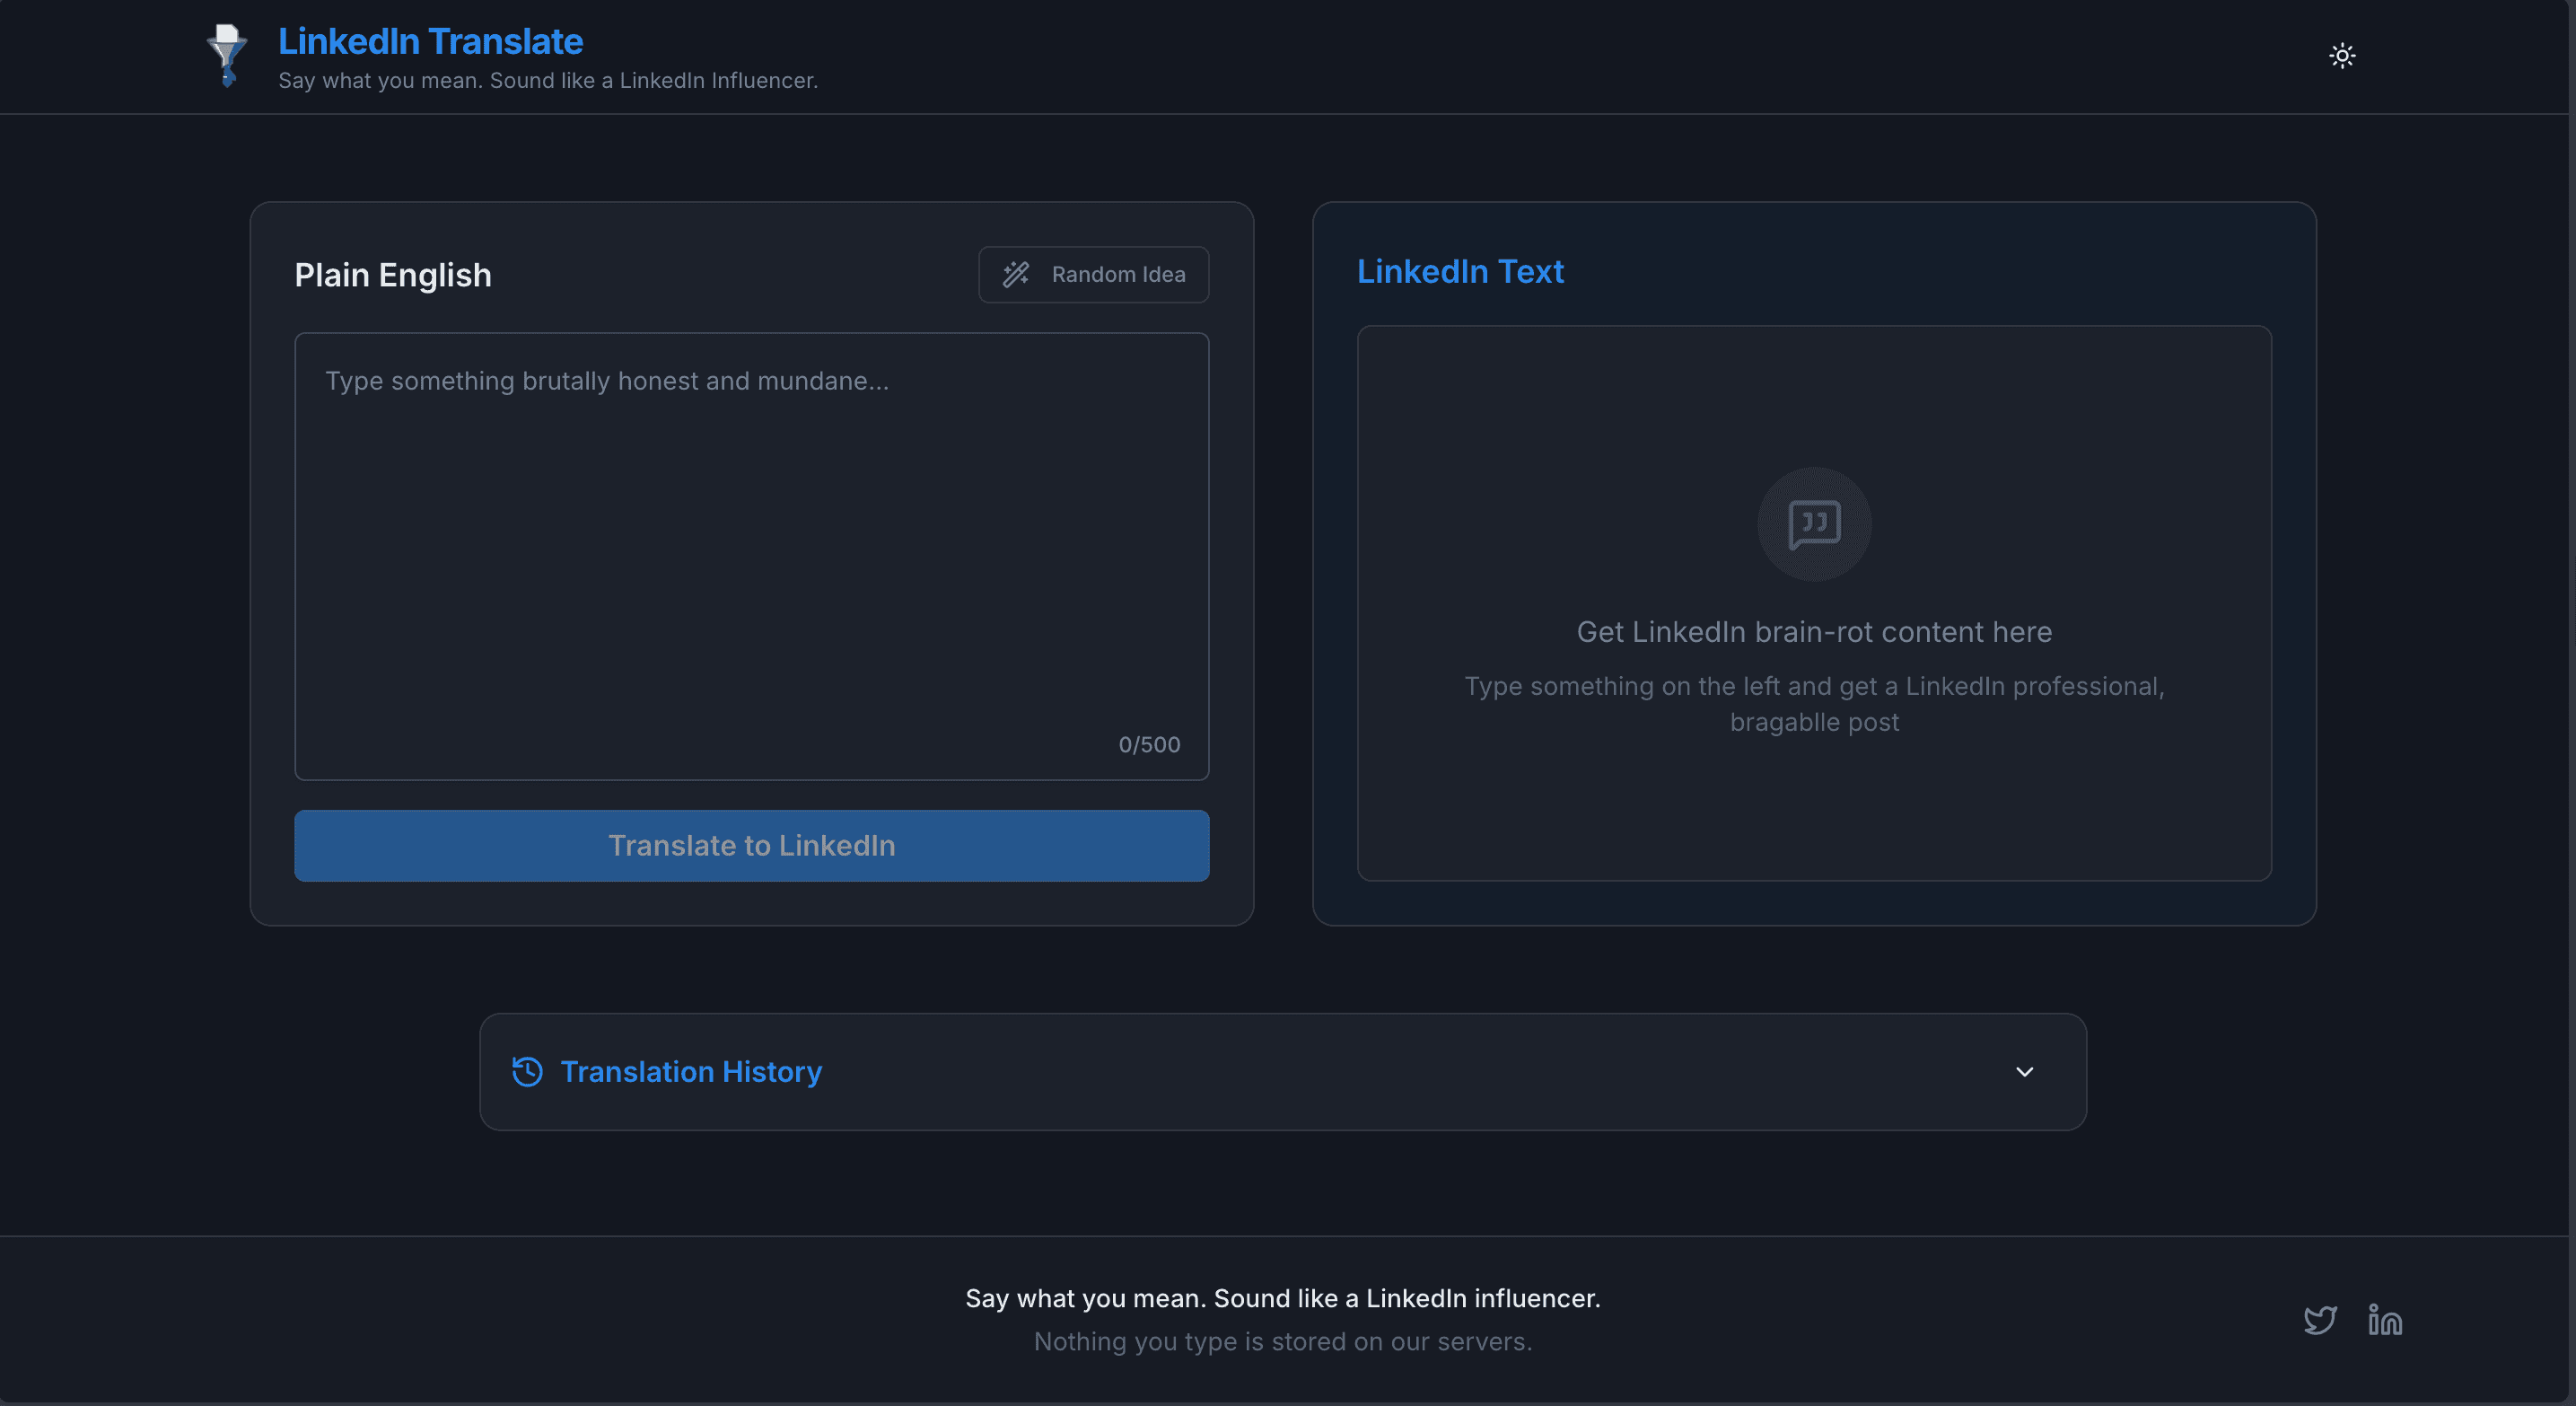Click the Plain English panel heading

[x=392, y=275]
